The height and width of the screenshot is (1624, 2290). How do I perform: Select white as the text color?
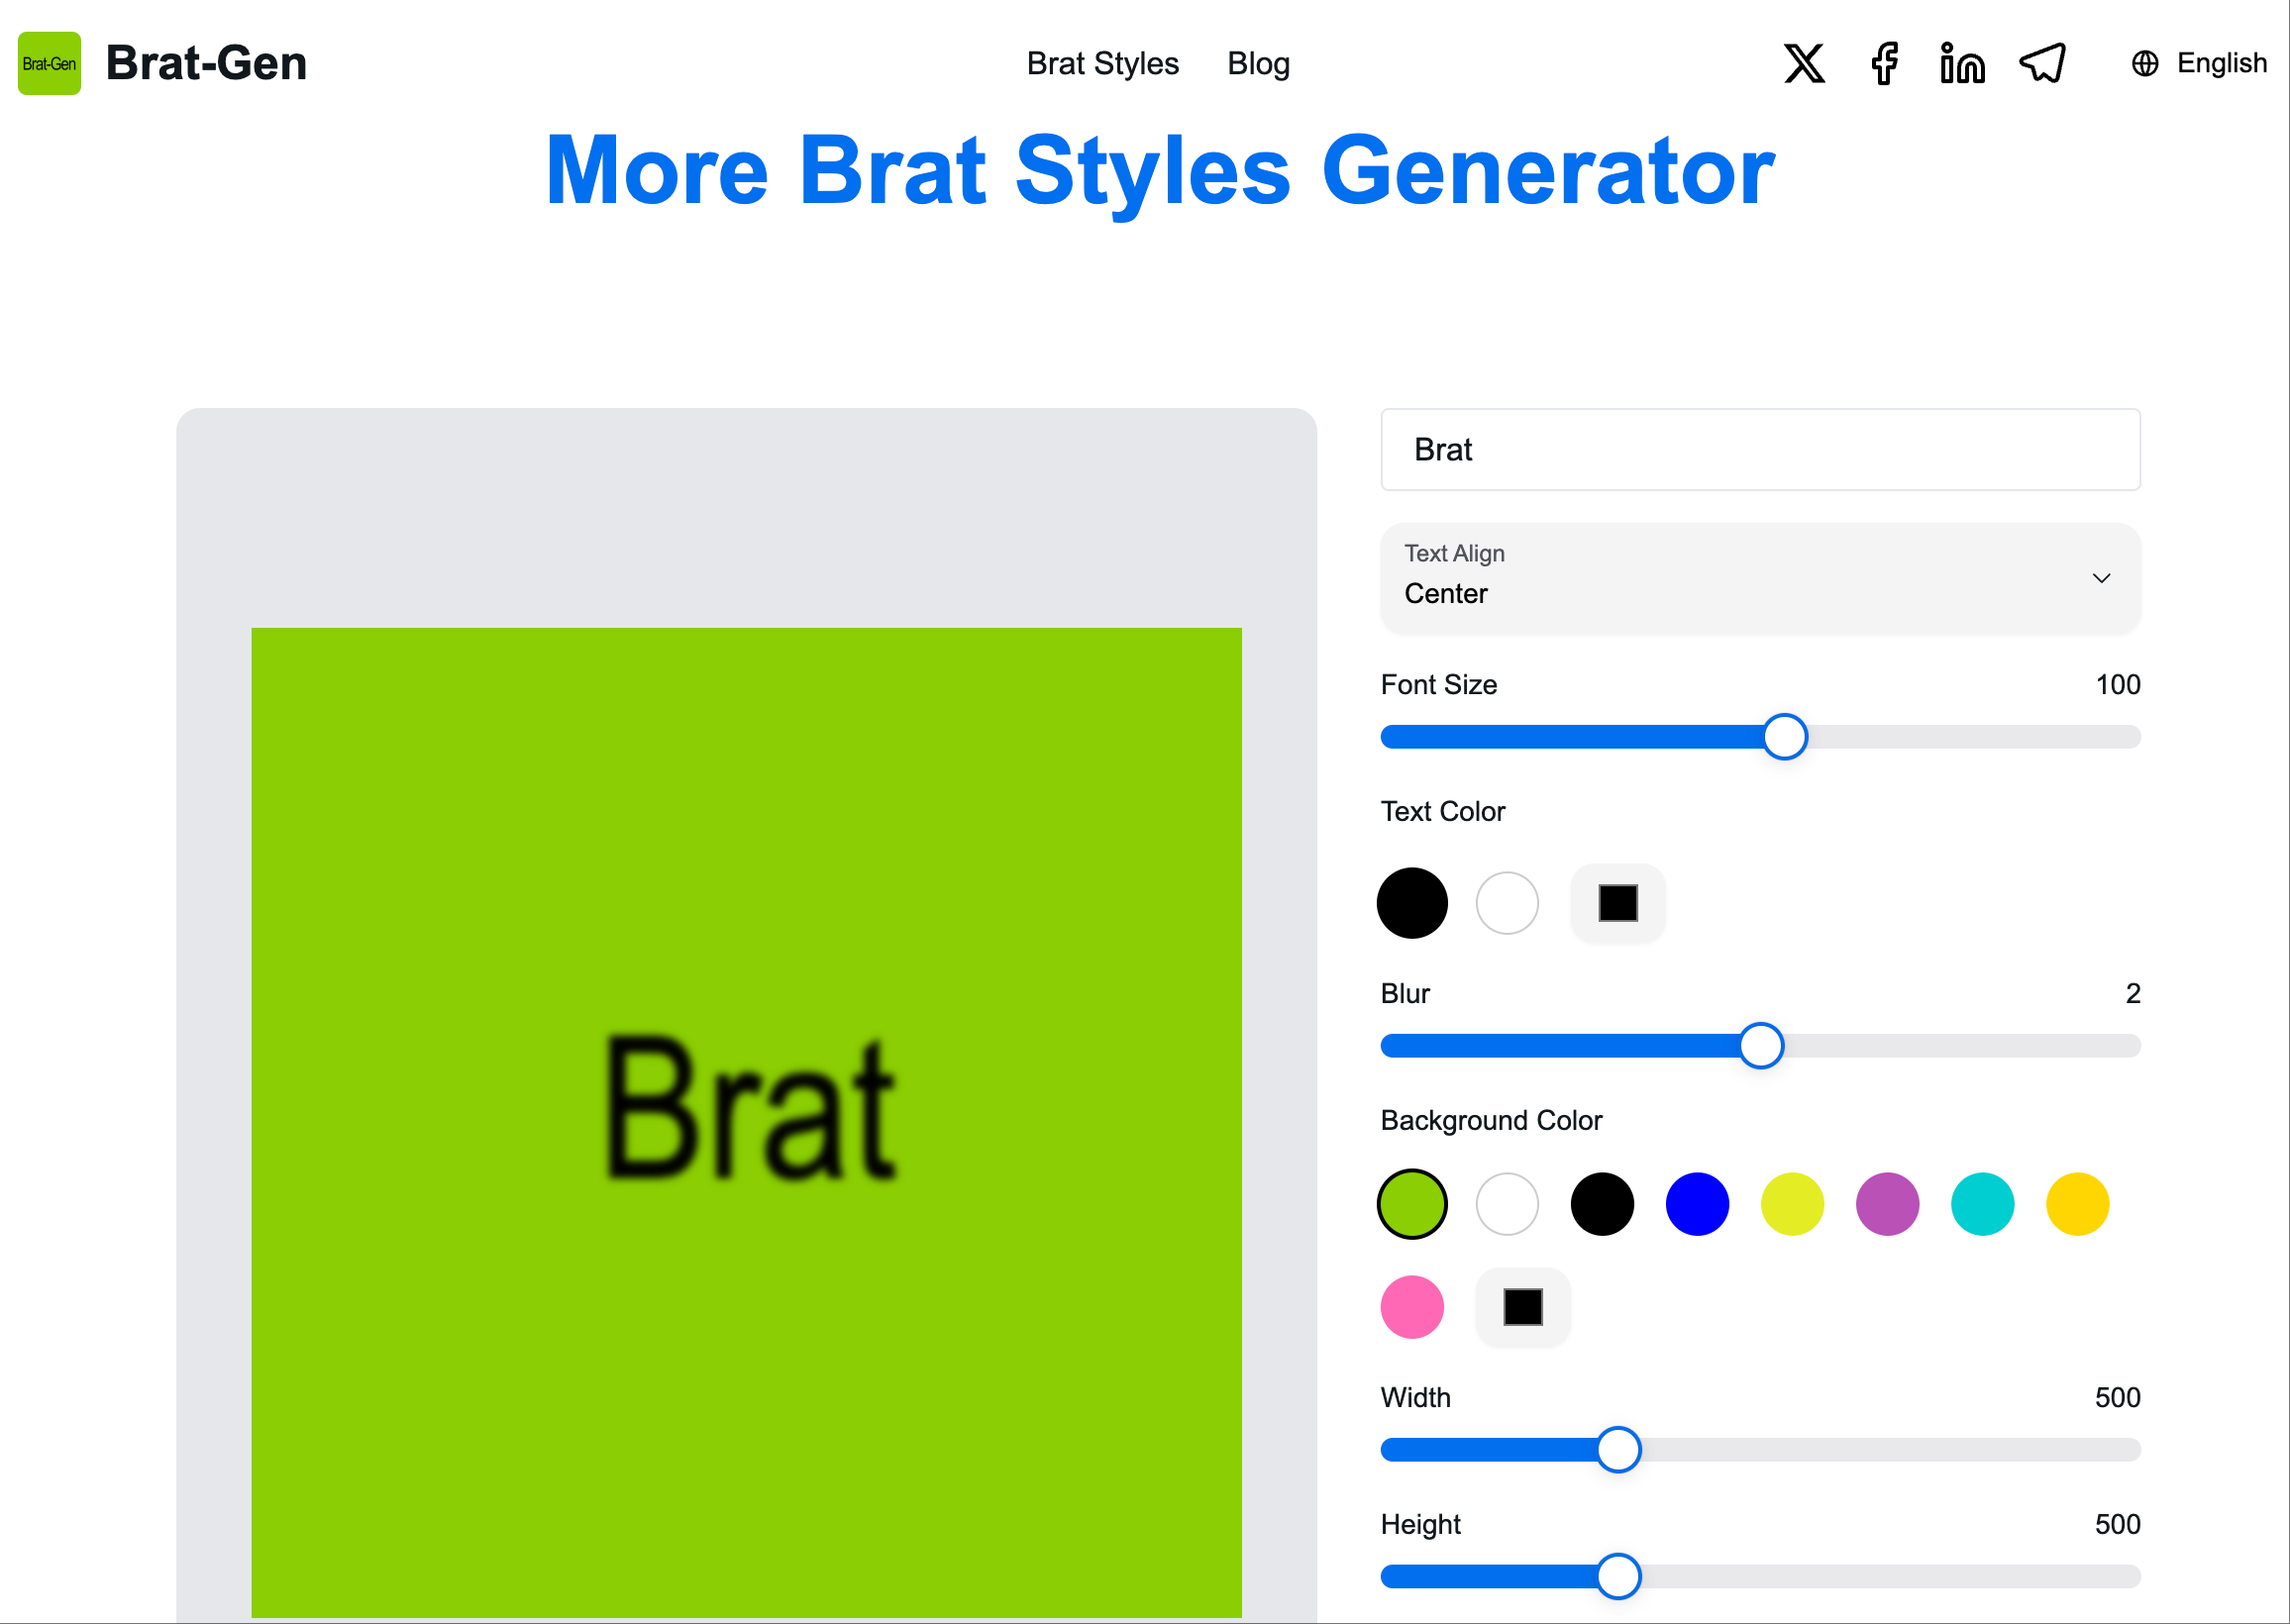click(x=1507, y=903)
